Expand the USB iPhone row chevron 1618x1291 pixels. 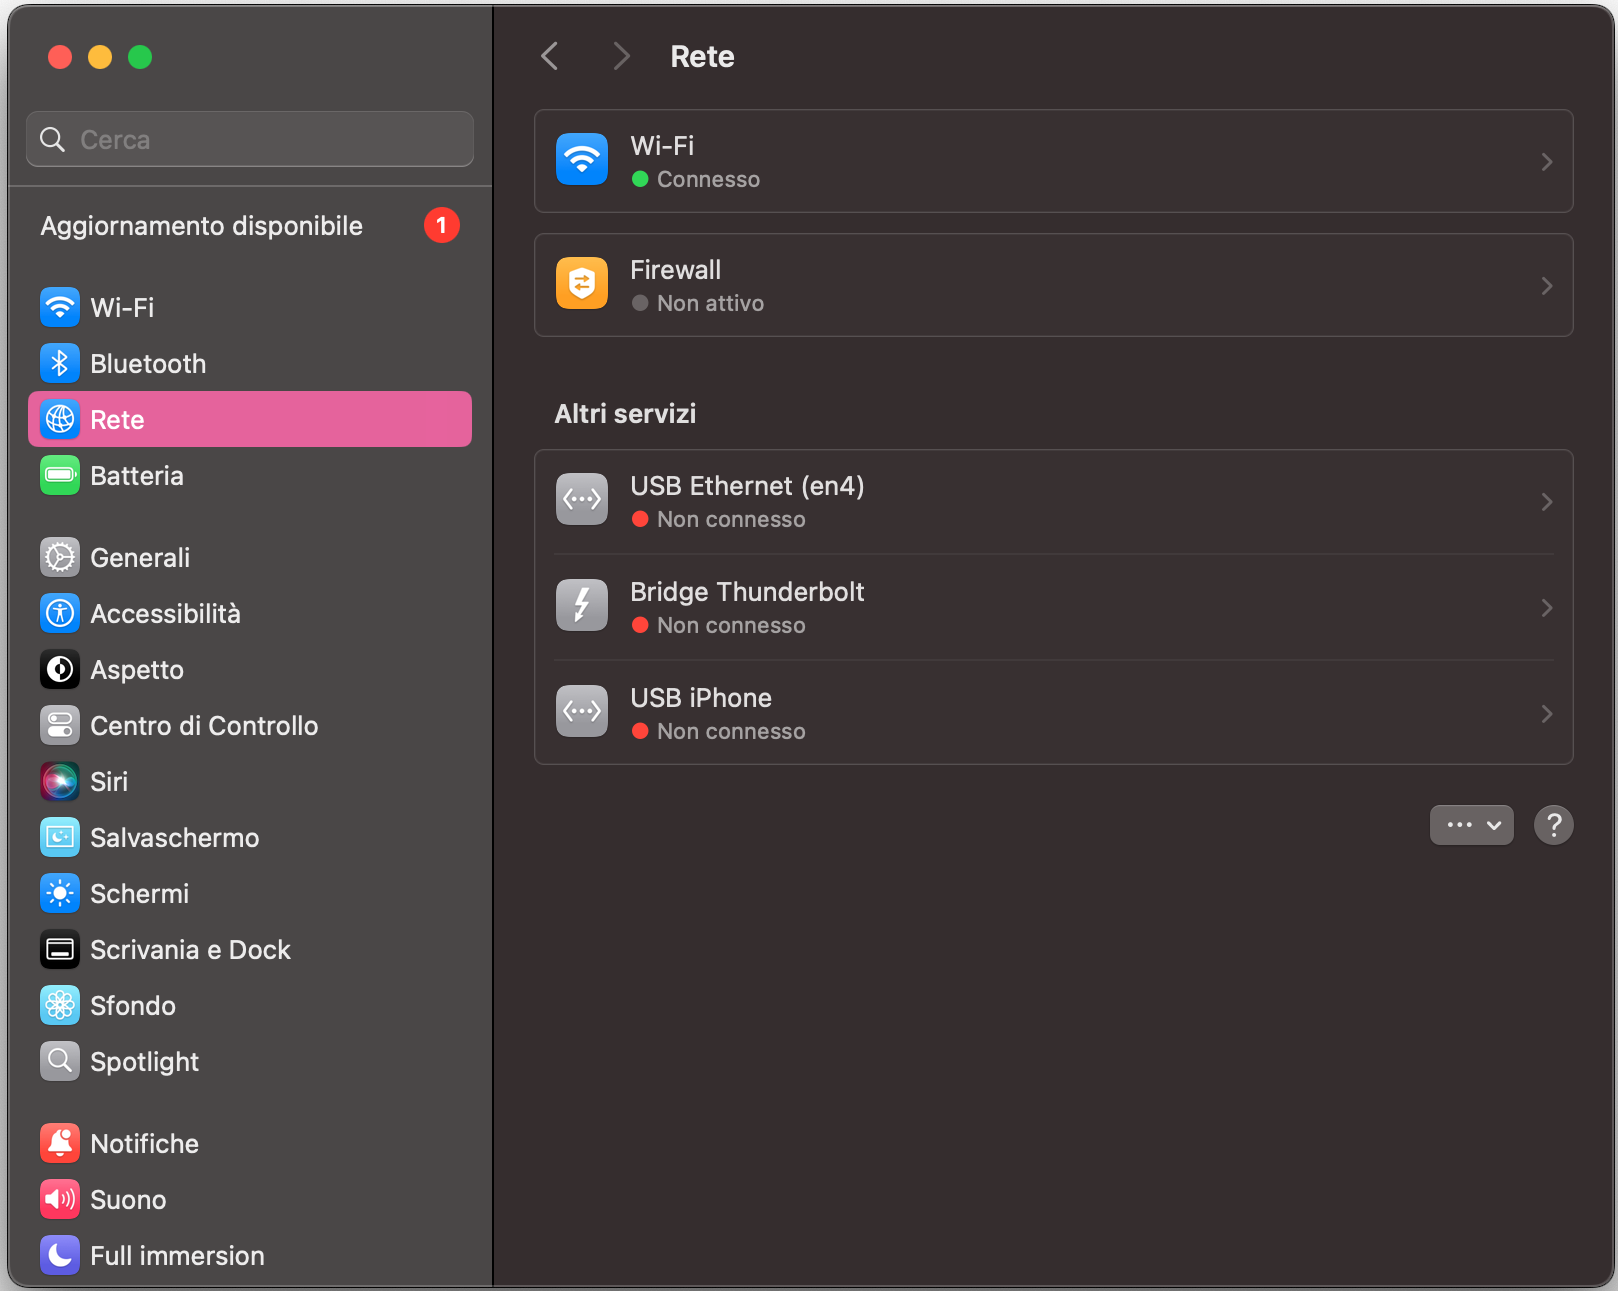1547,714
